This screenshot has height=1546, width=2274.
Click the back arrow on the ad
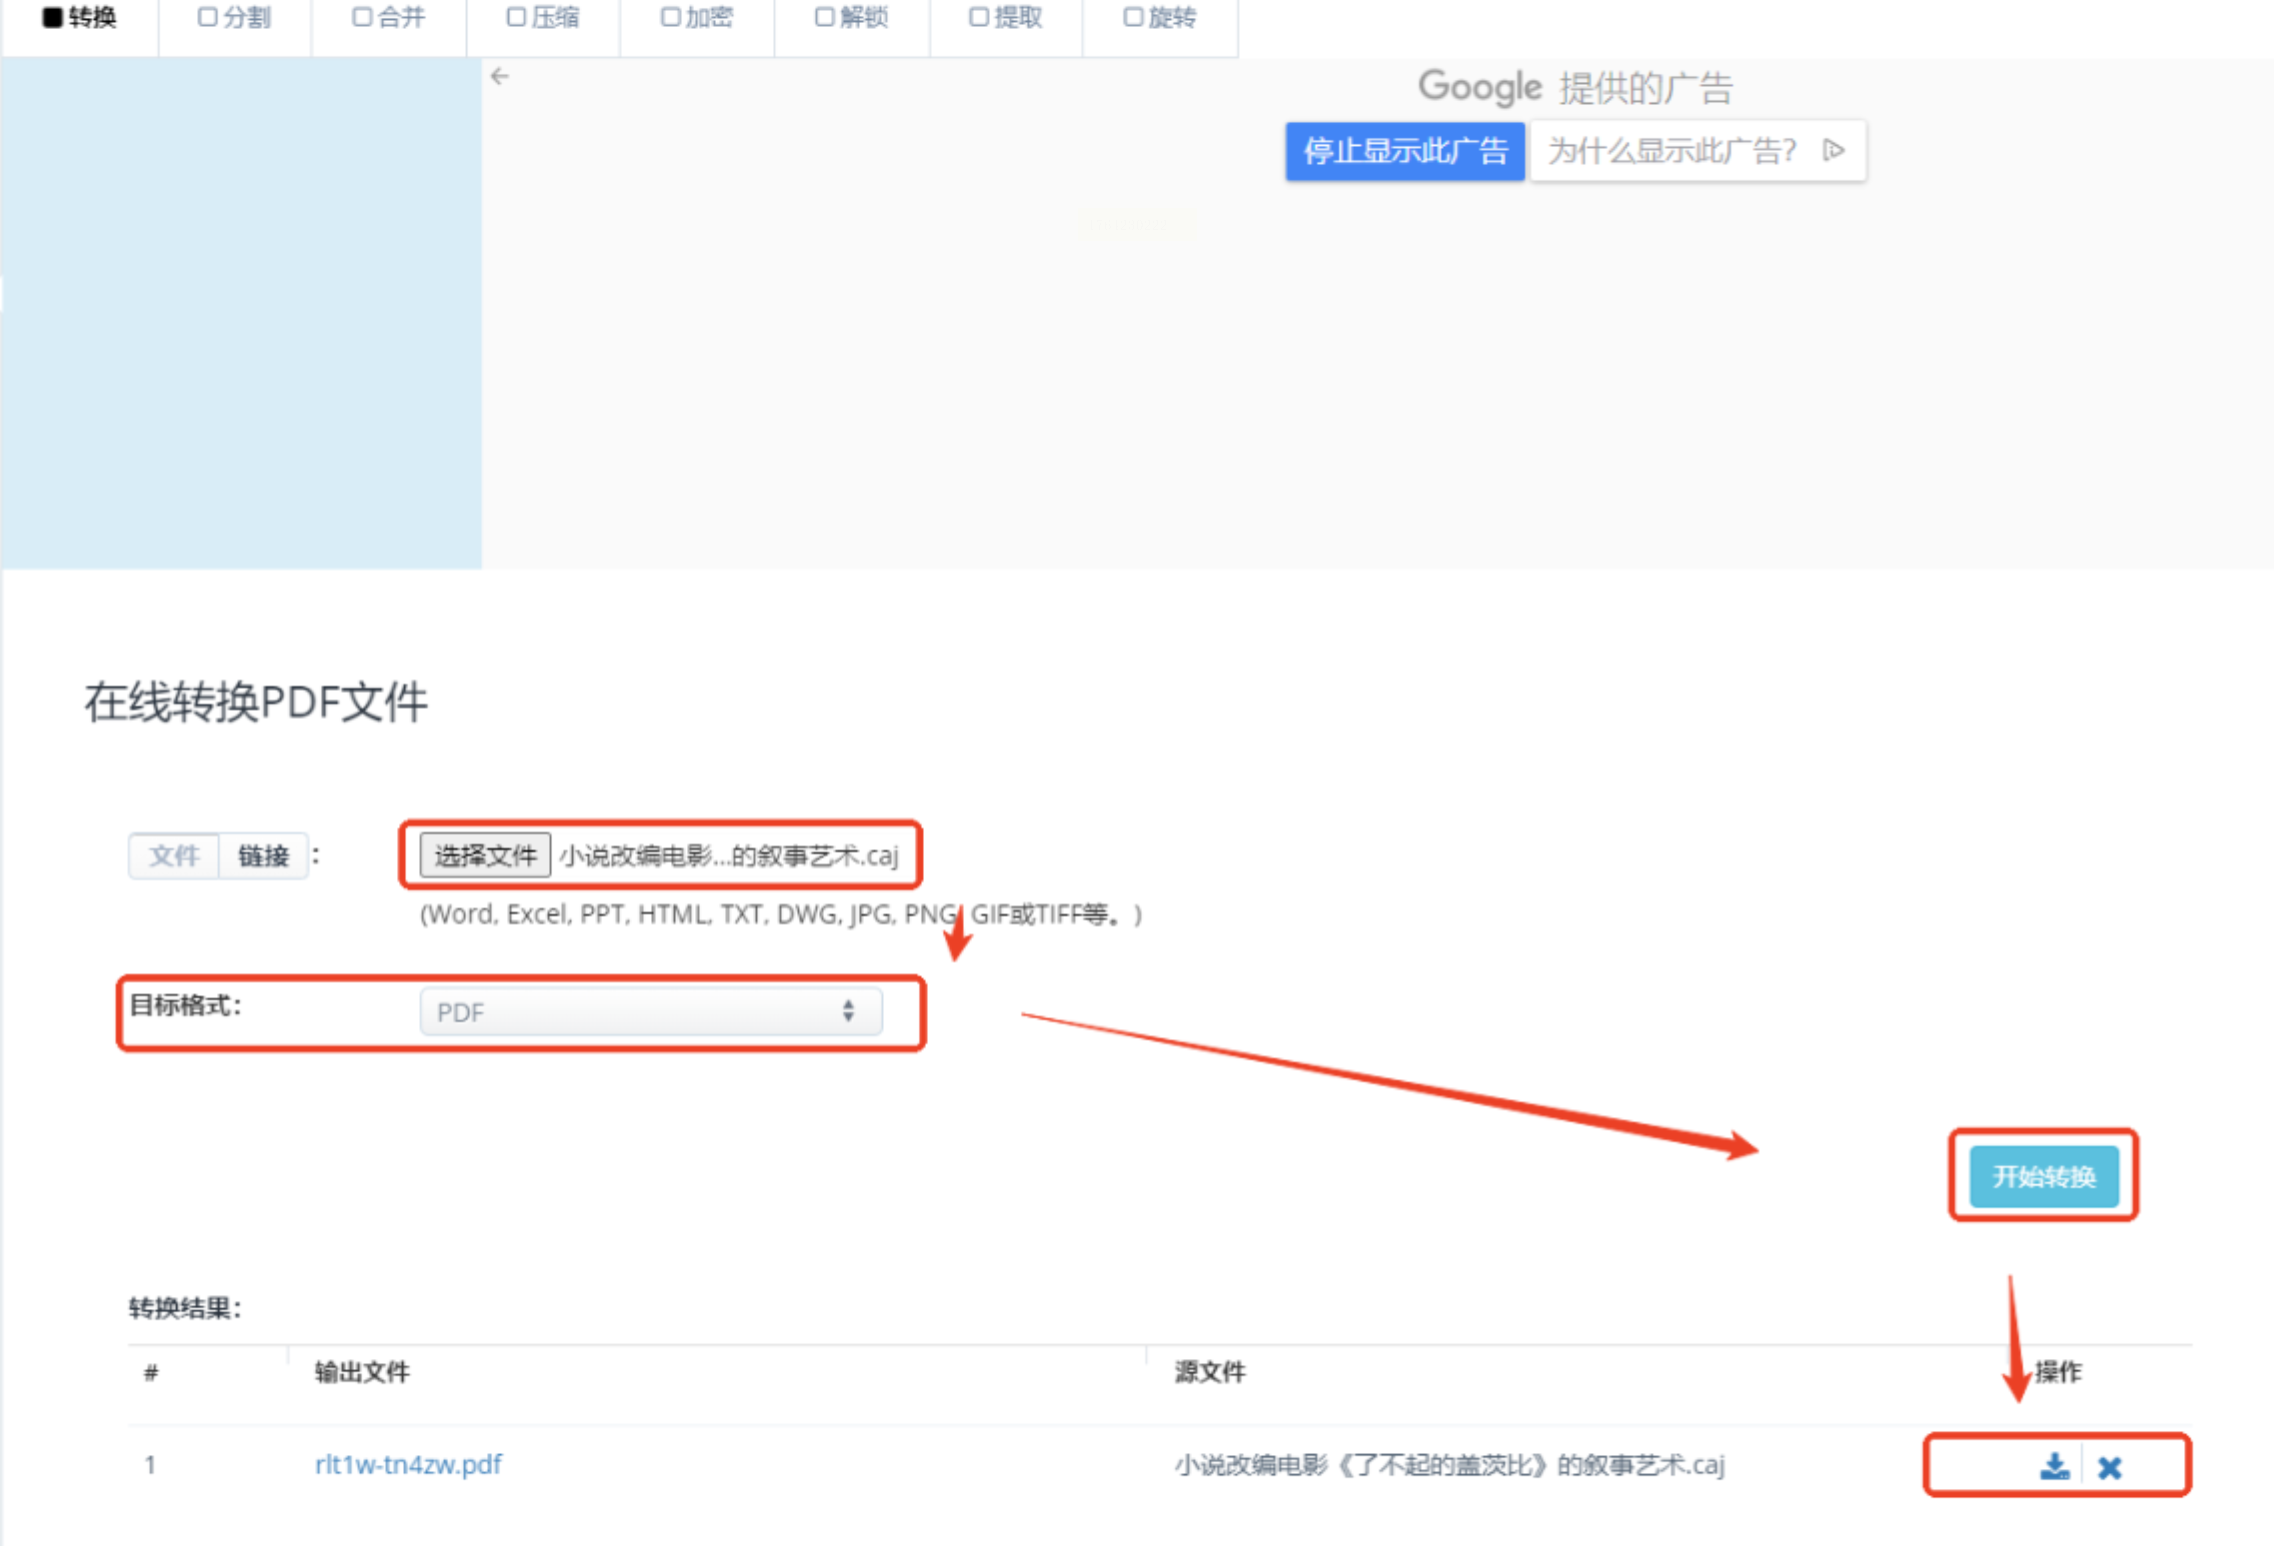(x=500, y=76)
